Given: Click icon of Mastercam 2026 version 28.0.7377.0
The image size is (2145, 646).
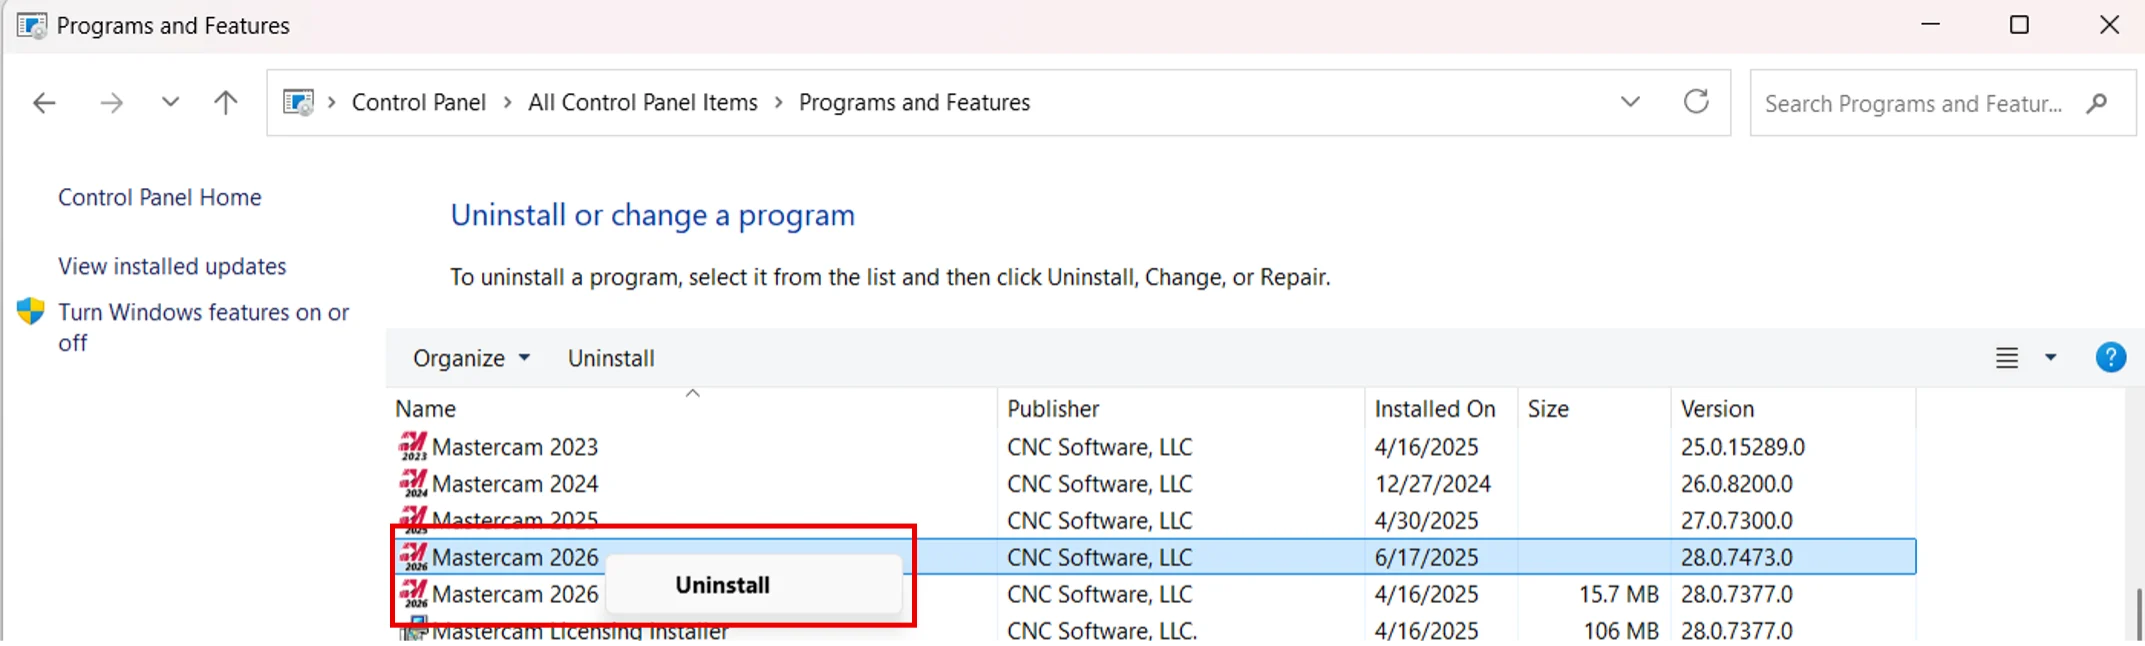Looking at the screenshot, I should (x=413, y=594).
